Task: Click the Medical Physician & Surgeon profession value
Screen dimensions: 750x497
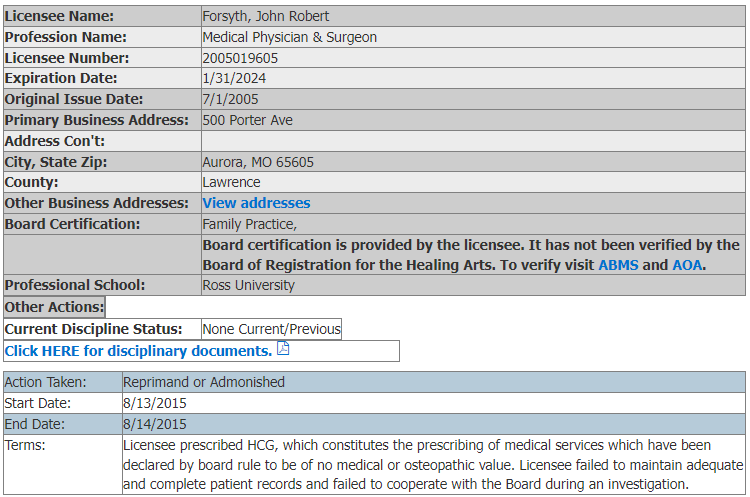Action: click(289, 37)
